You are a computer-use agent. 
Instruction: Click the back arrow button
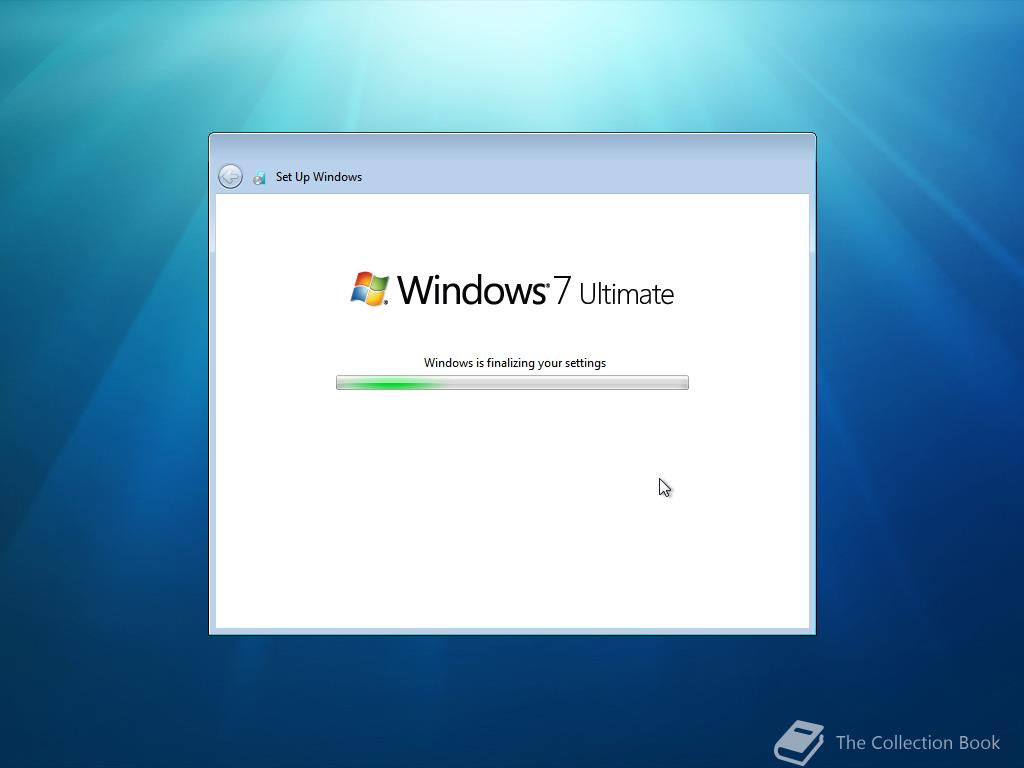tap(230, 176)
